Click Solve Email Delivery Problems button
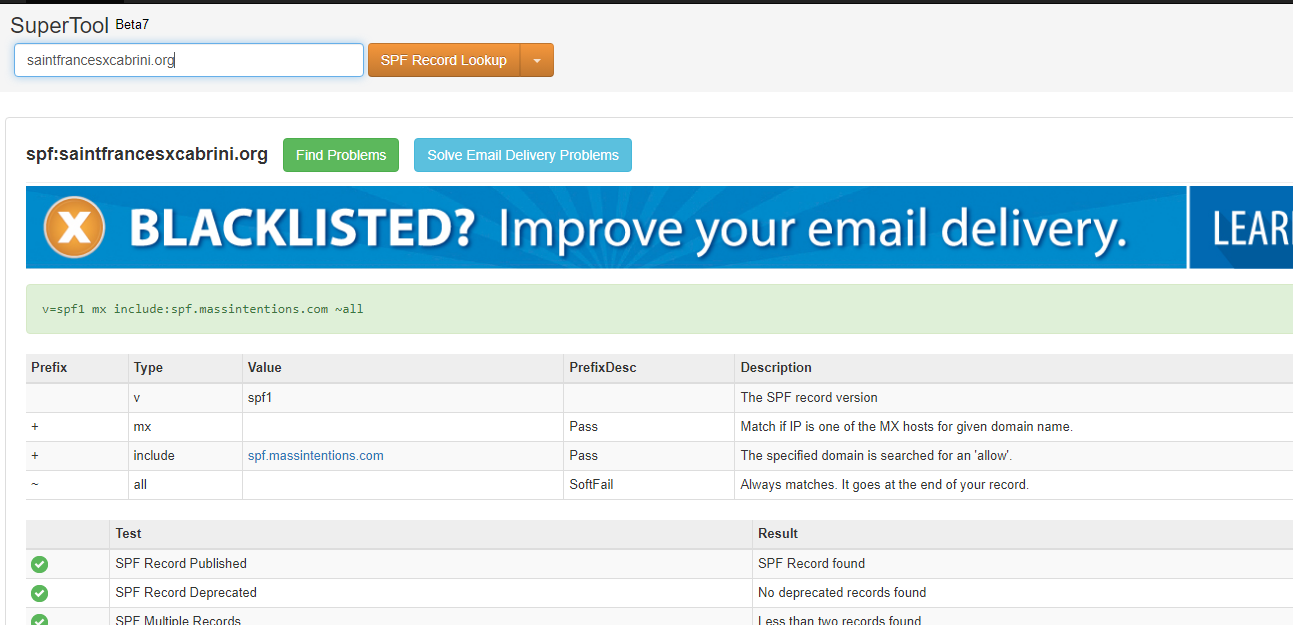Image resolution: width=1293 pixels, height=625 pixels. (523, 155)
